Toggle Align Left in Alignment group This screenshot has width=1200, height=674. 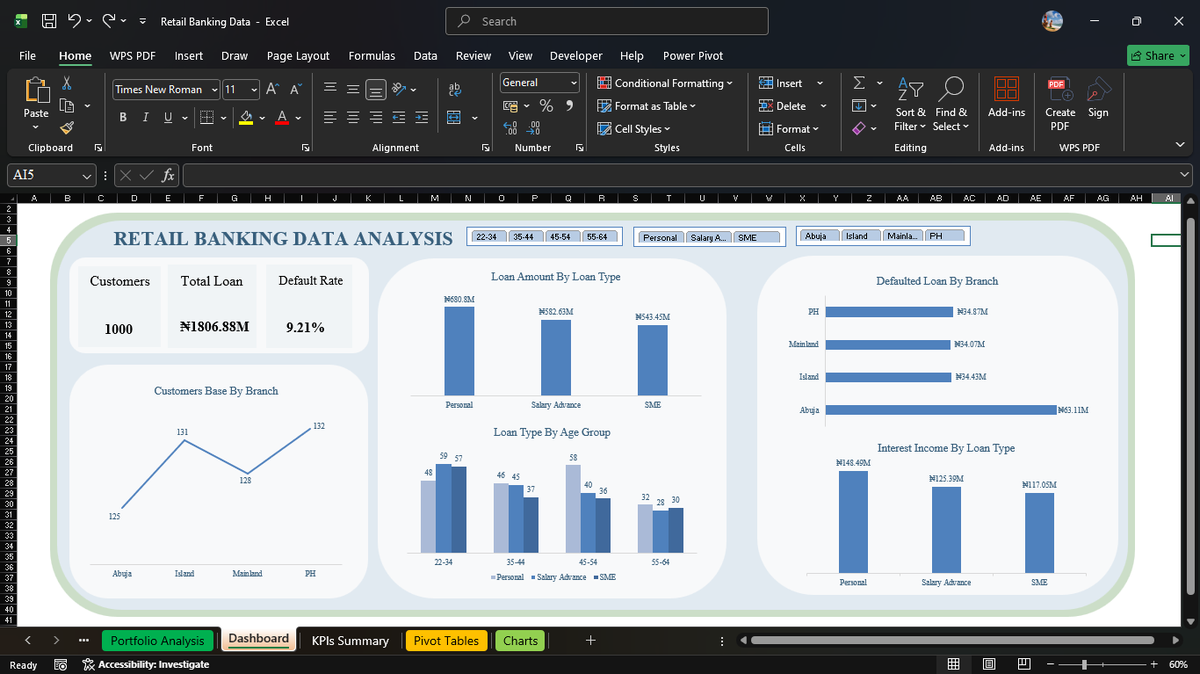[330, 118]
